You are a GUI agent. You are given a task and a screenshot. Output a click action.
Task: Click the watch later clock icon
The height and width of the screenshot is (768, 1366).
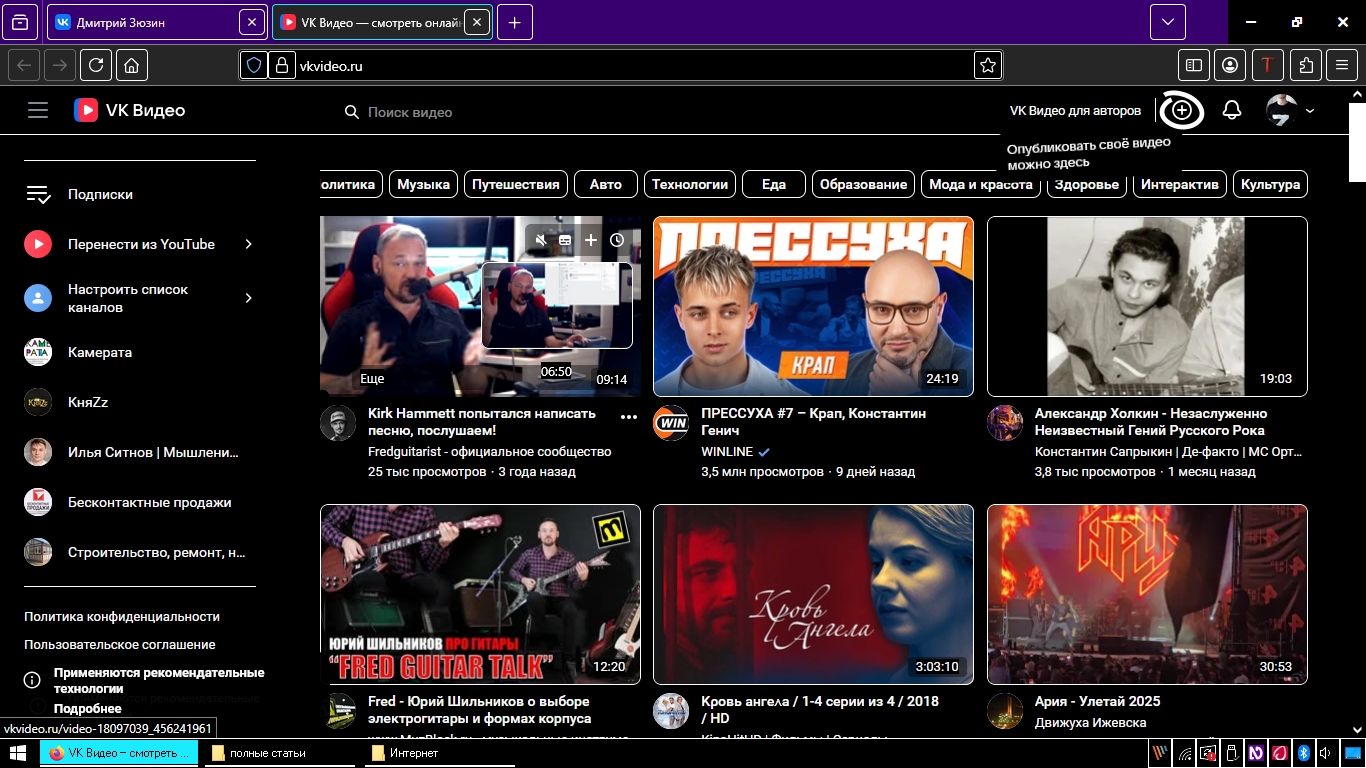coord(617,240)
